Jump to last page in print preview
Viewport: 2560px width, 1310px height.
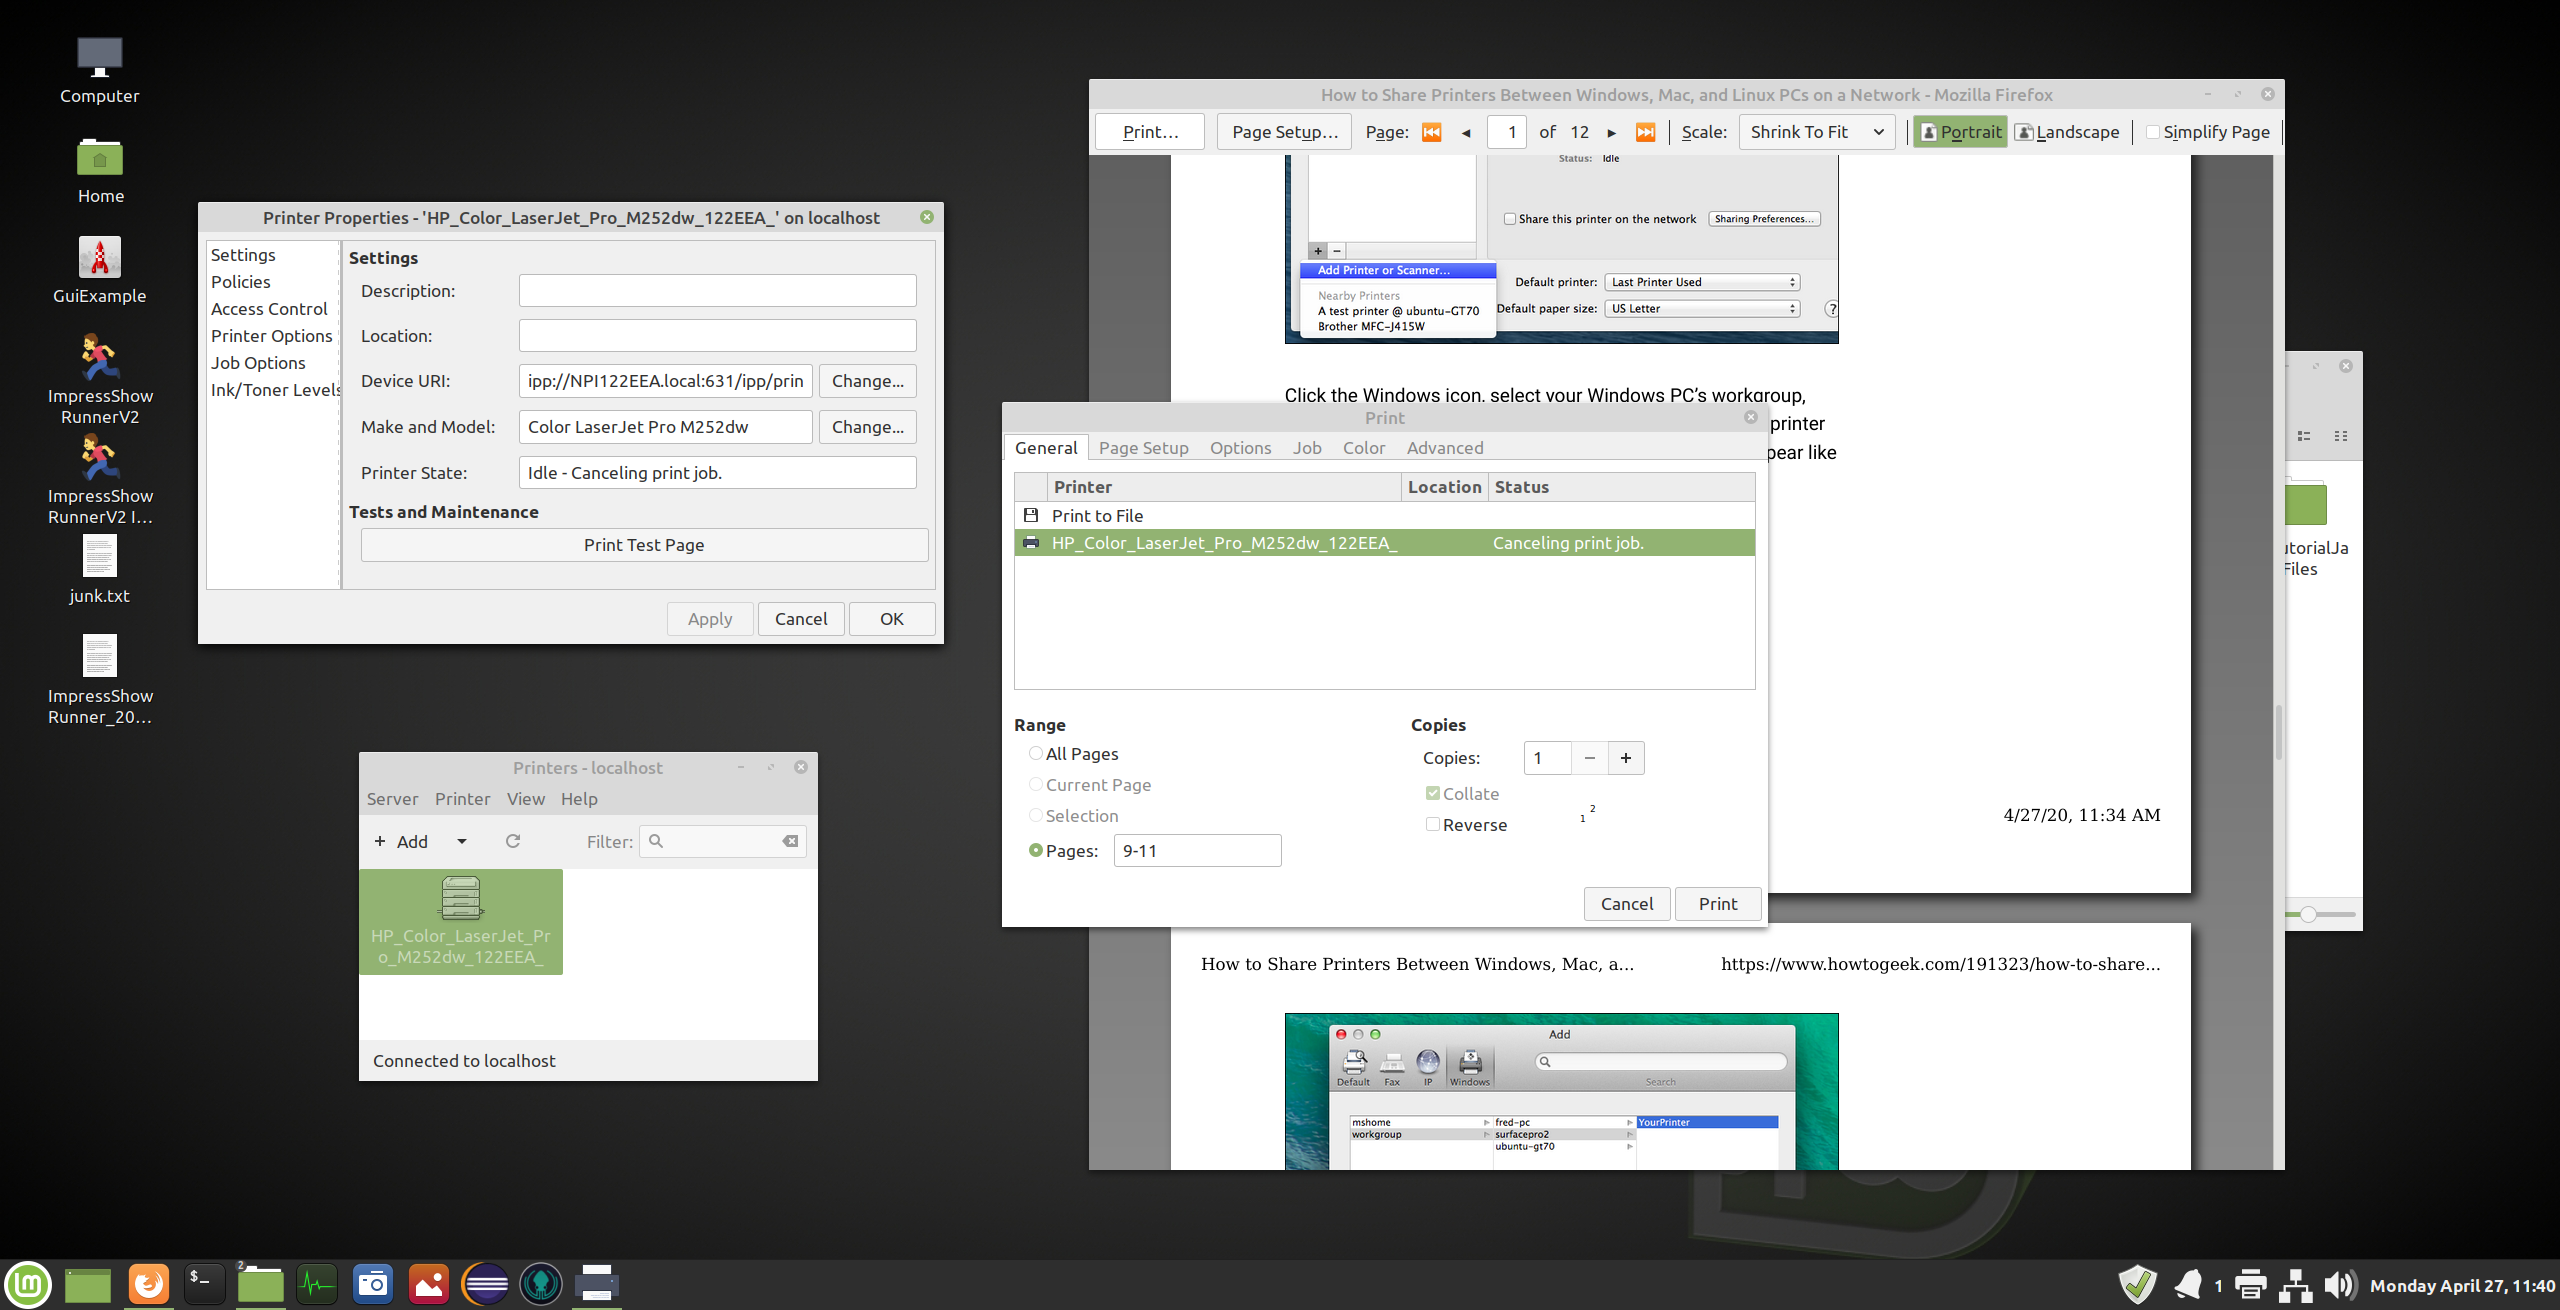[1645, 132]
